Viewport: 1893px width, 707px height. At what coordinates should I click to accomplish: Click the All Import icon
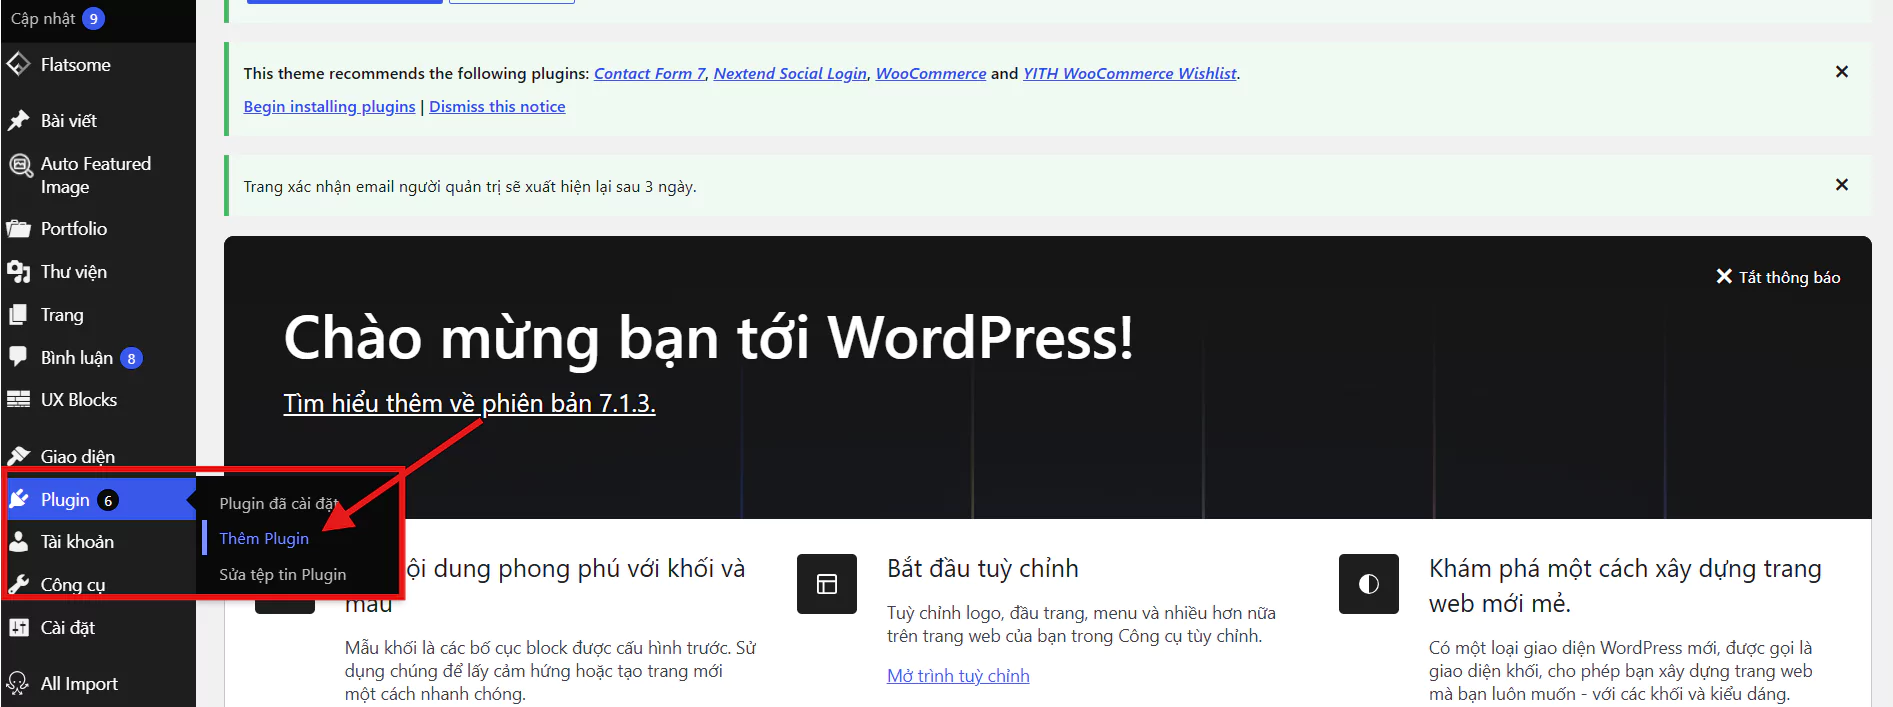pos(18,684)
